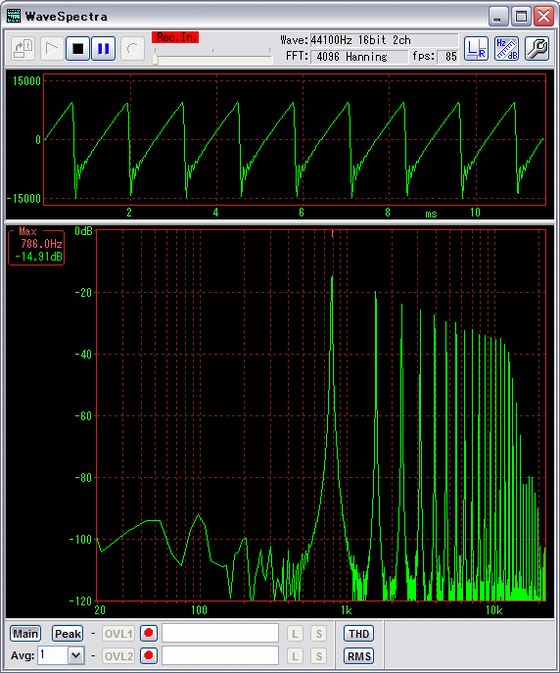Viewport: 560px width, 673px height.
Task: Open a wave file with the file icon
Action: click(23, 49)
